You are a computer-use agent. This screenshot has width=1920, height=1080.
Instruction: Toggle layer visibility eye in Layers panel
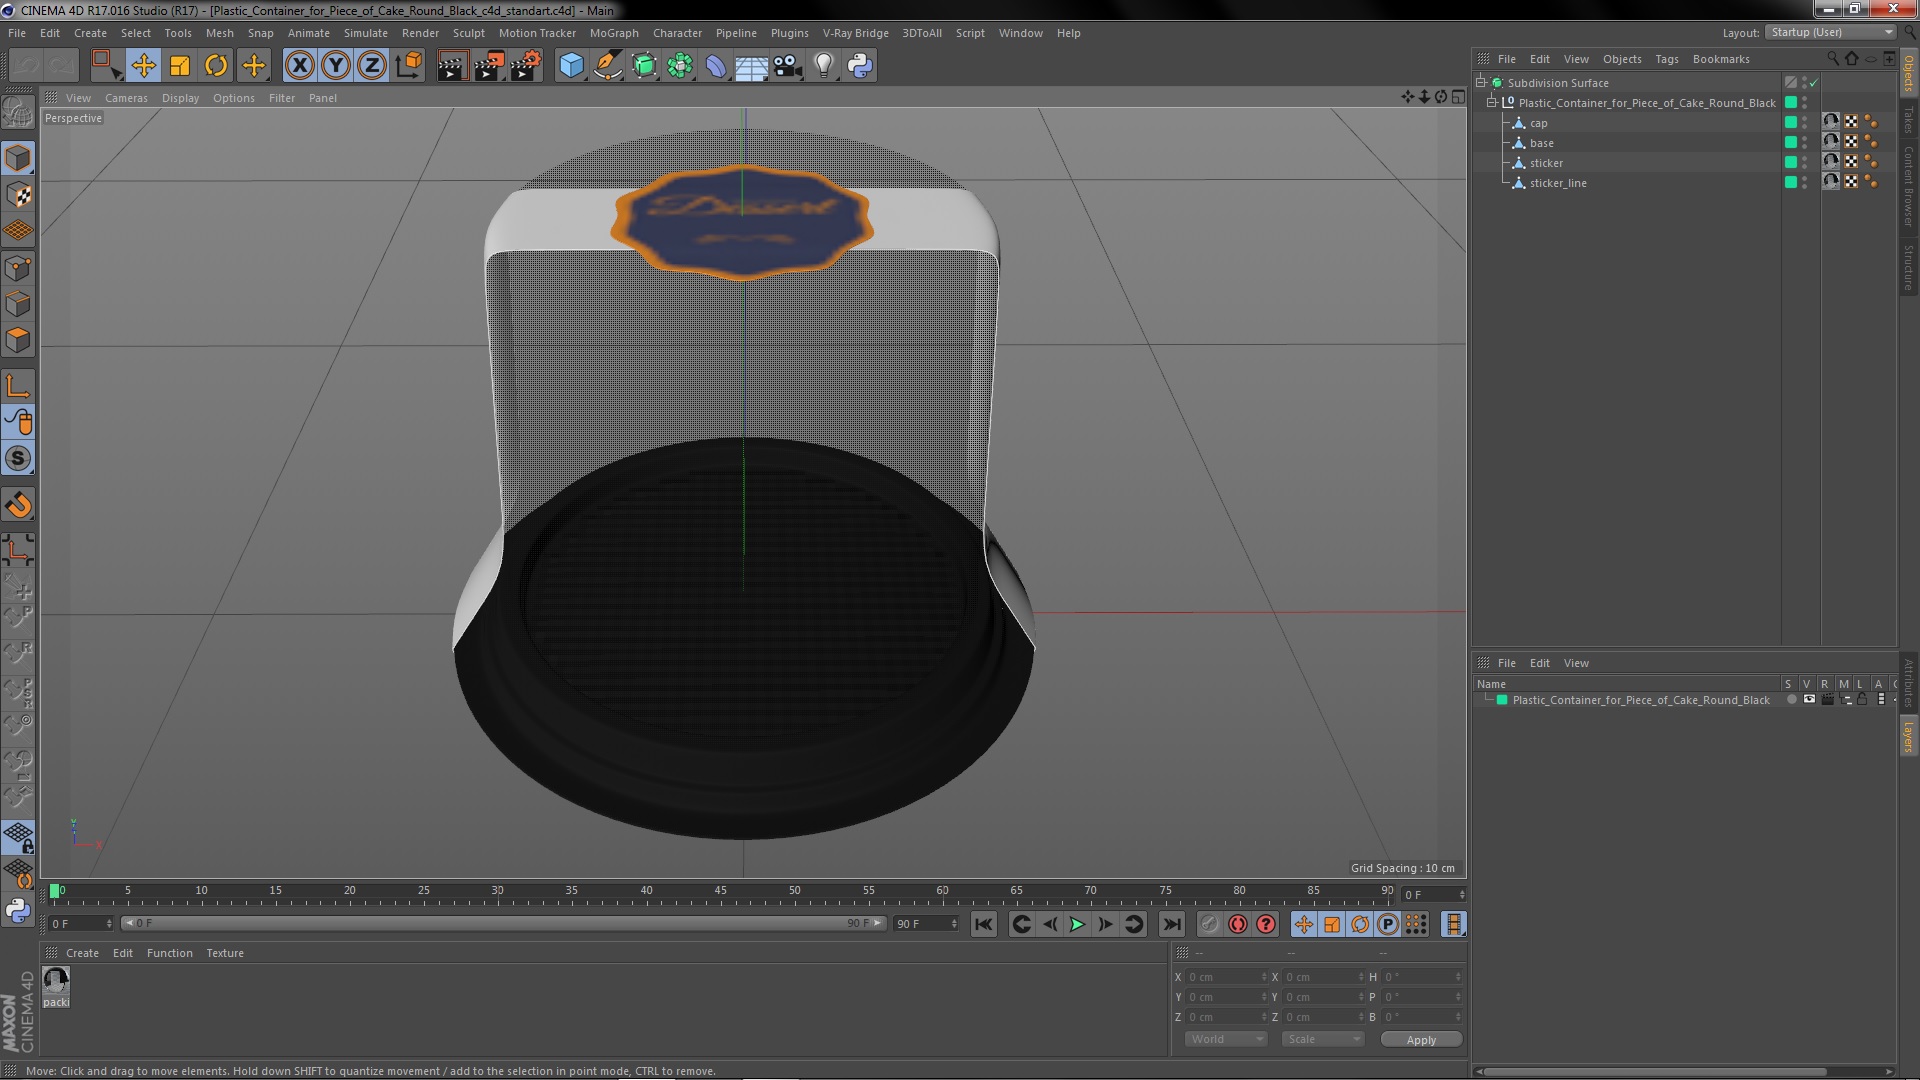tap(1809, 700)
